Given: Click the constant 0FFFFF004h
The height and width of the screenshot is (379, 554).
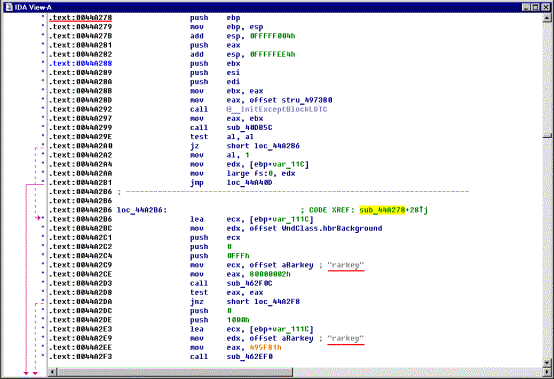Looking at the screenshot, I should point(272,36).
